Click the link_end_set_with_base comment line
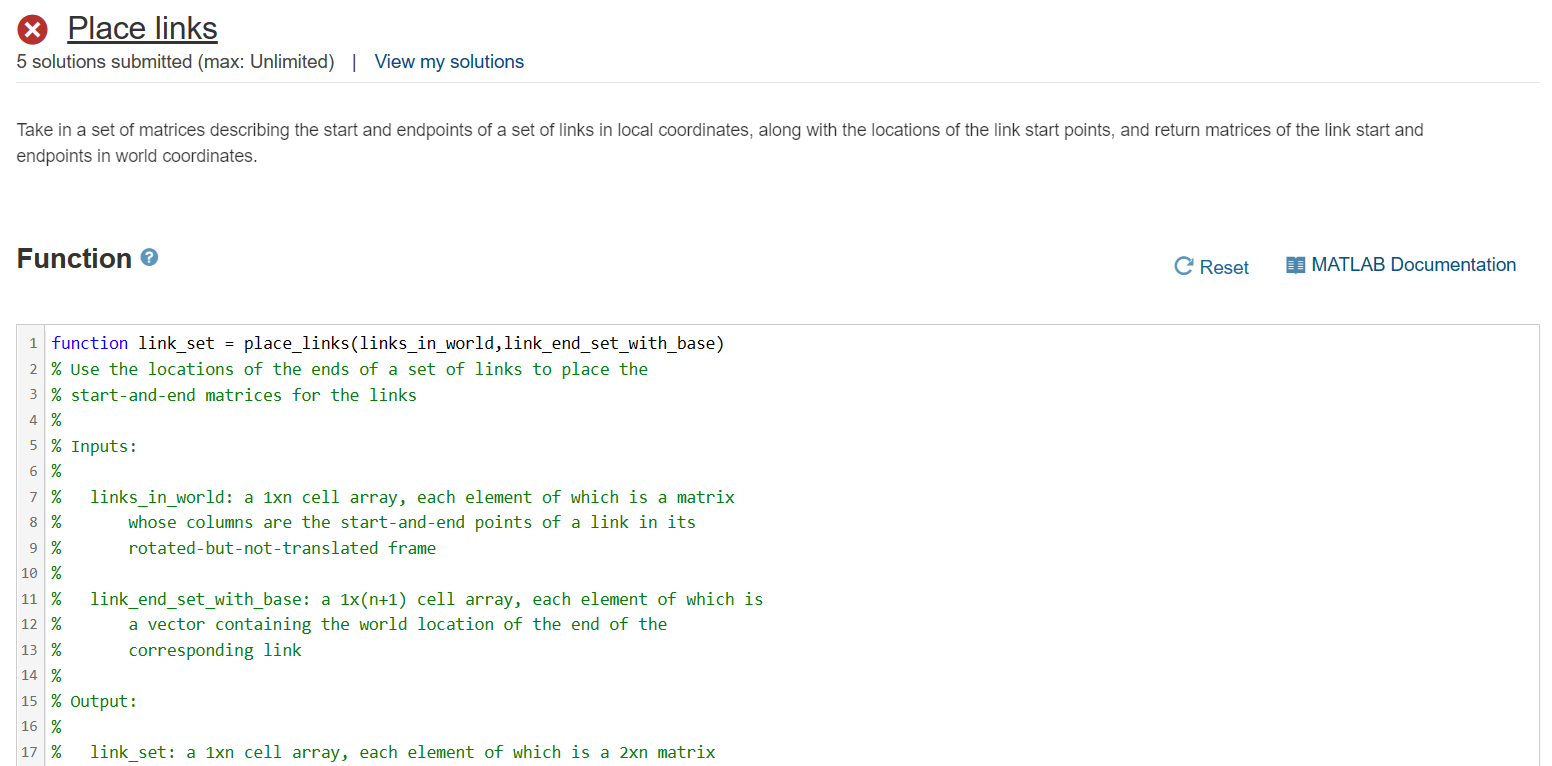The image size is (1552, 766). 200,598
